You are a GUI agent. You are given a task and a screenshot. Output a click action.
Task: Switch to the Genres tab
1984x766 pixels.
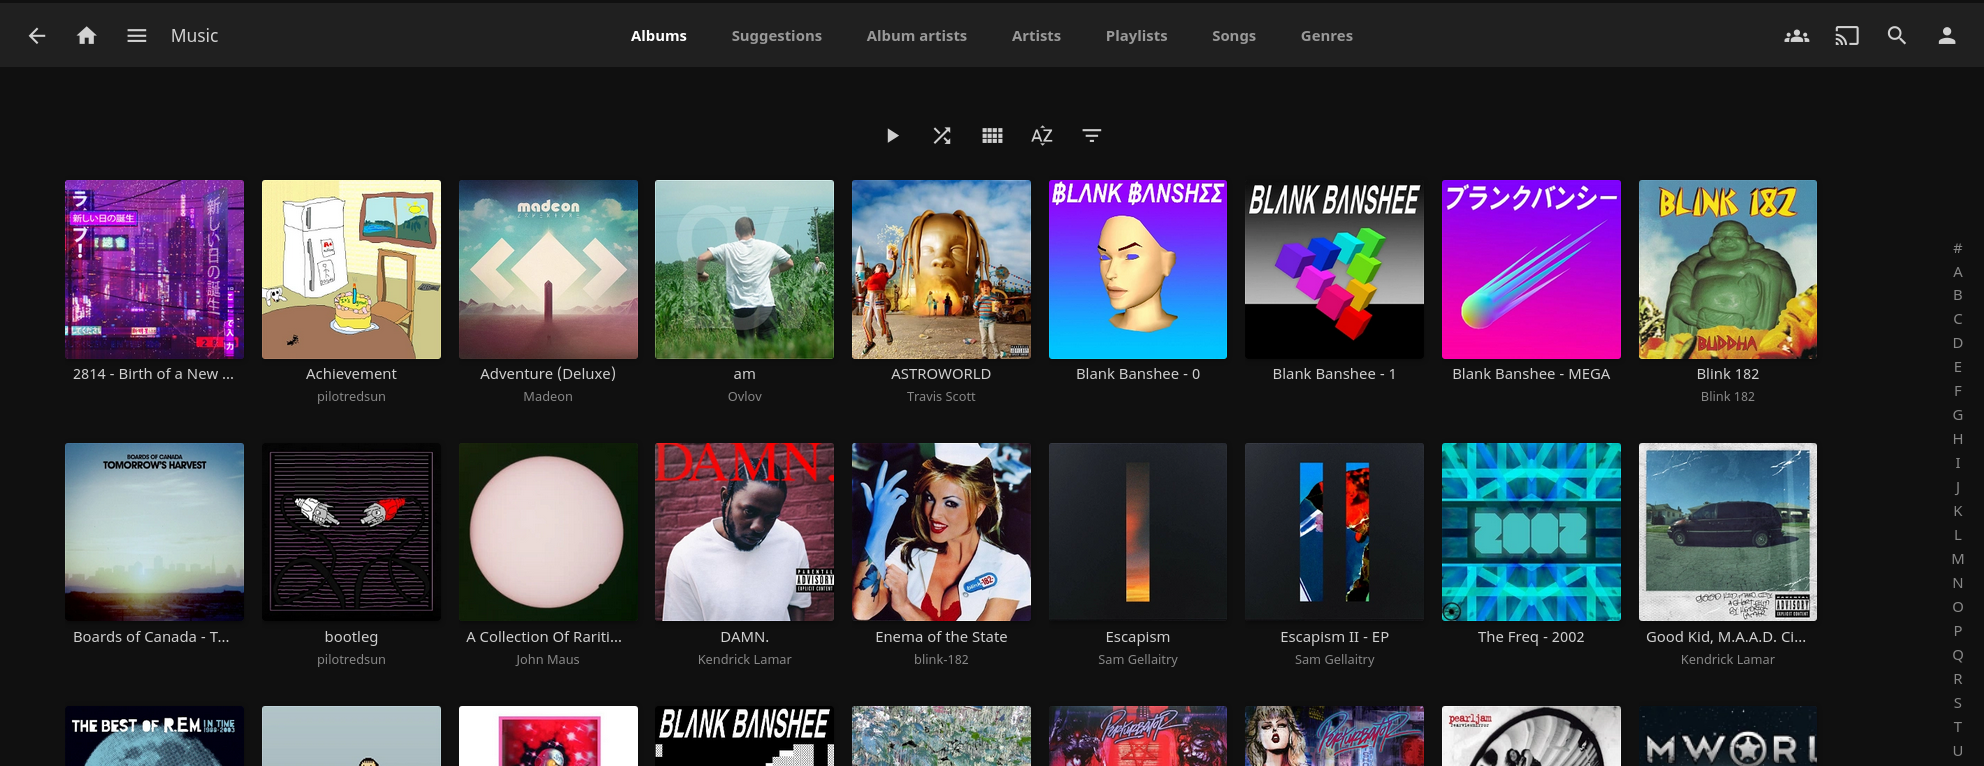[x=1327, y=36]
